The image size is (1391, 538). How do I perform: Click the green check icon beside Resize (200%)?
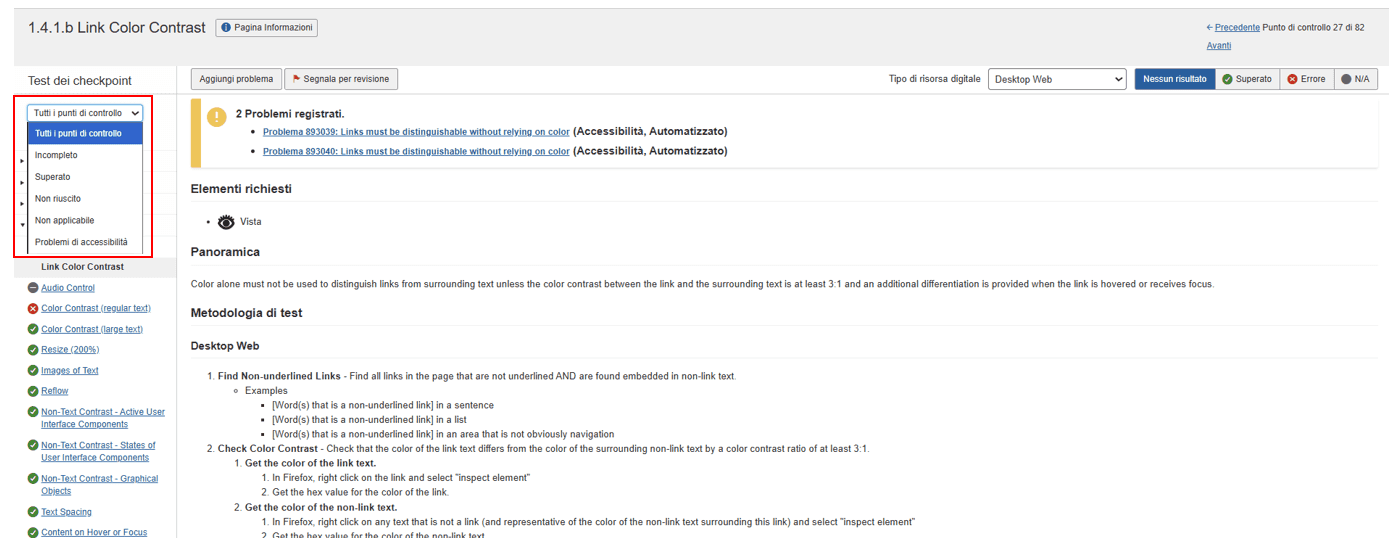point(33,350)
